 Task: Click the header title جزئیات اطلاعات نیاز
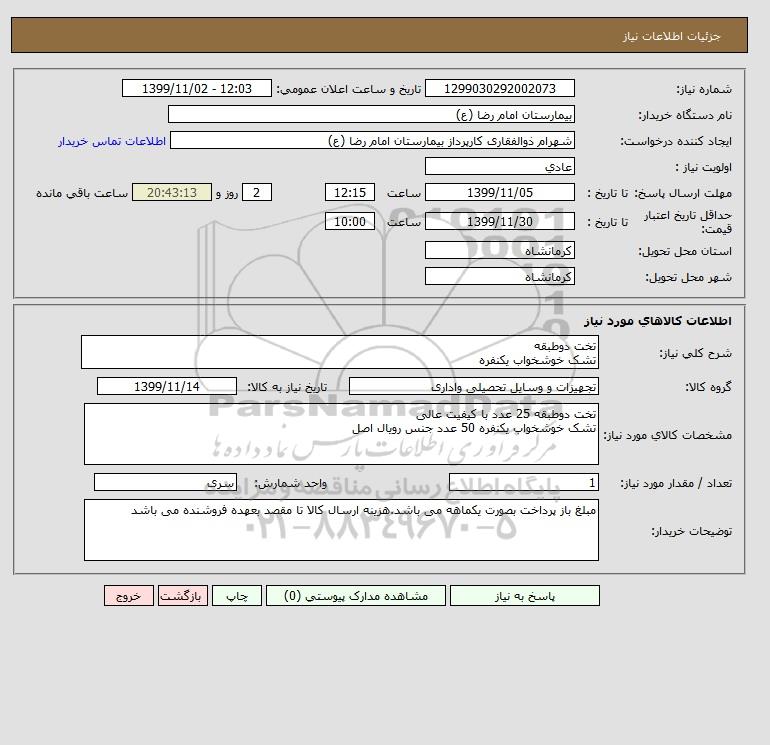click(671, 36)
